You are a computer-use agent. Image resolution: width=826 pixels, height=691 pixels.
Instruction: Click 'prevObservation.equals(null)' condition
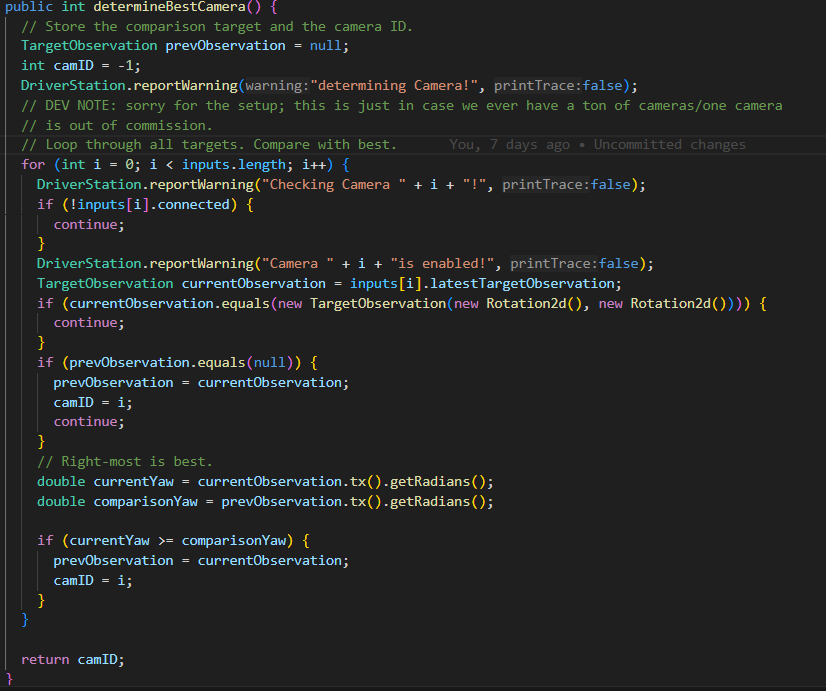pyautogui.click(x=181, y=362)
